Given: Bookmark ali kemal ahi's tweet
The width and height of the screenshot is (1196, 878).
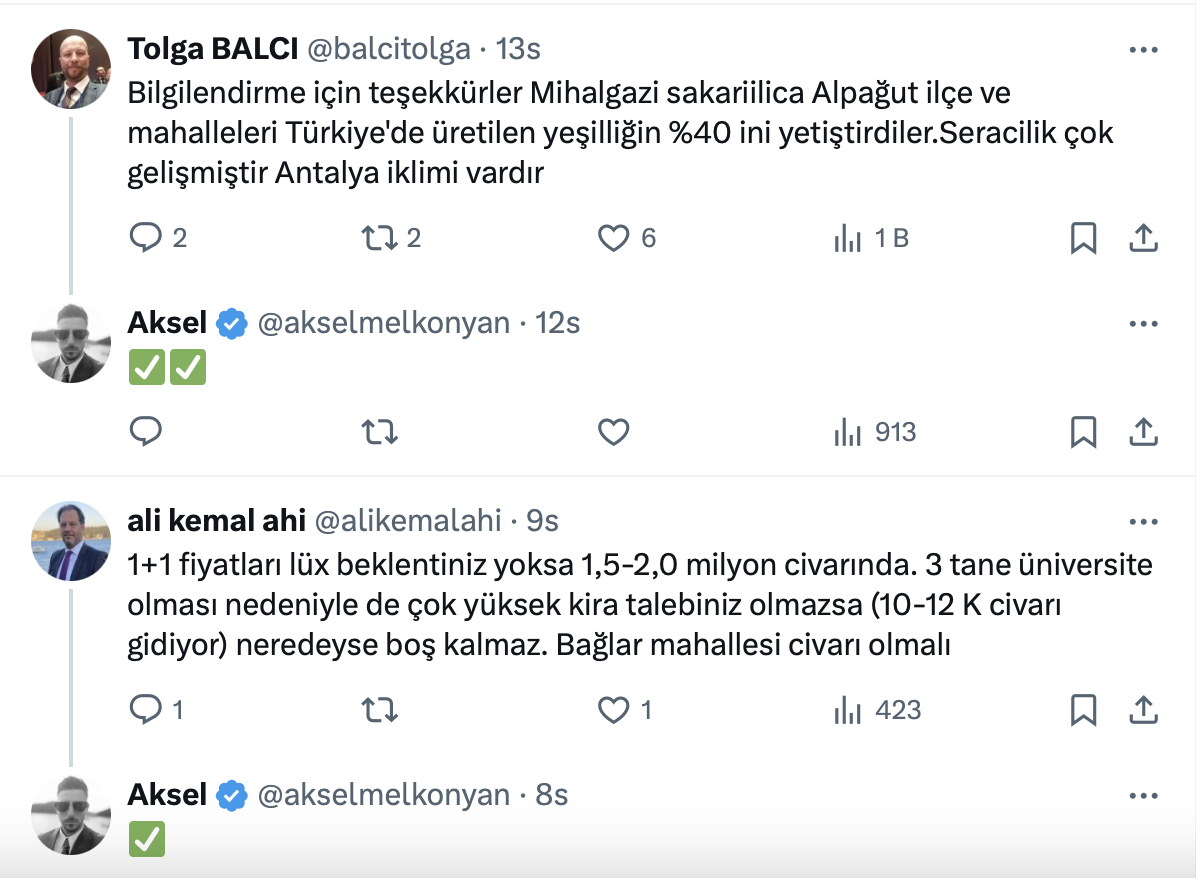Looking at the screenshot, I should coord(1084,710).
